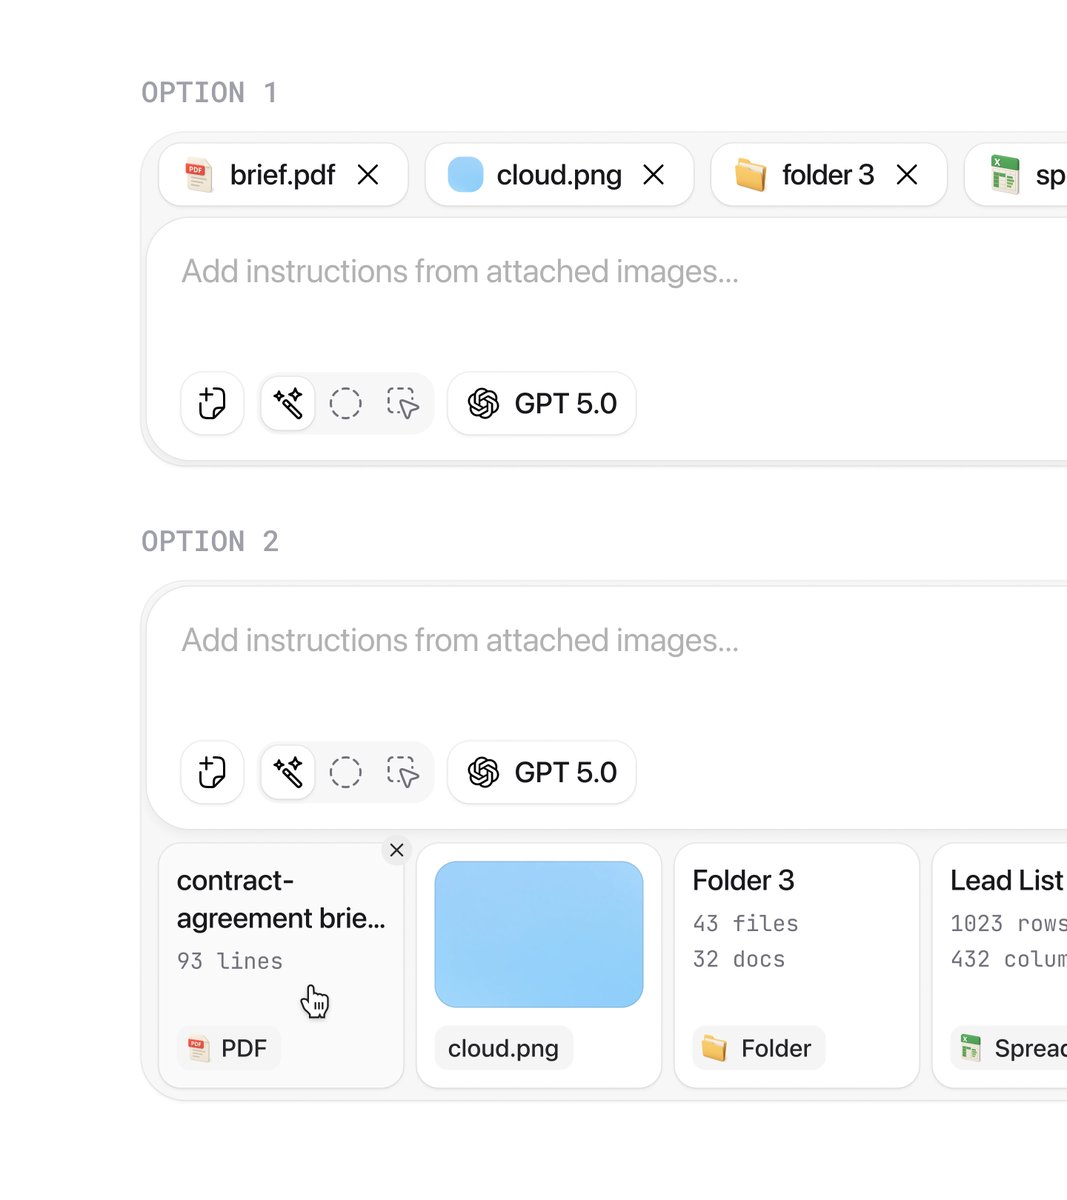Open the large cloud.png image preview
Image resolution: width=1067 pixels, height=1200 pixels.
click(539, 934)
